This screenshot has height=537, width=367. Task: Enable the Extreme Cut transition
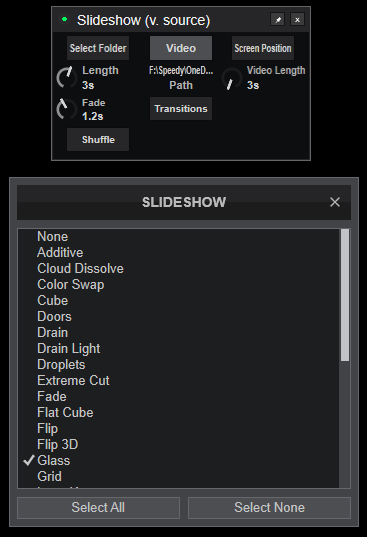(73, 380)
